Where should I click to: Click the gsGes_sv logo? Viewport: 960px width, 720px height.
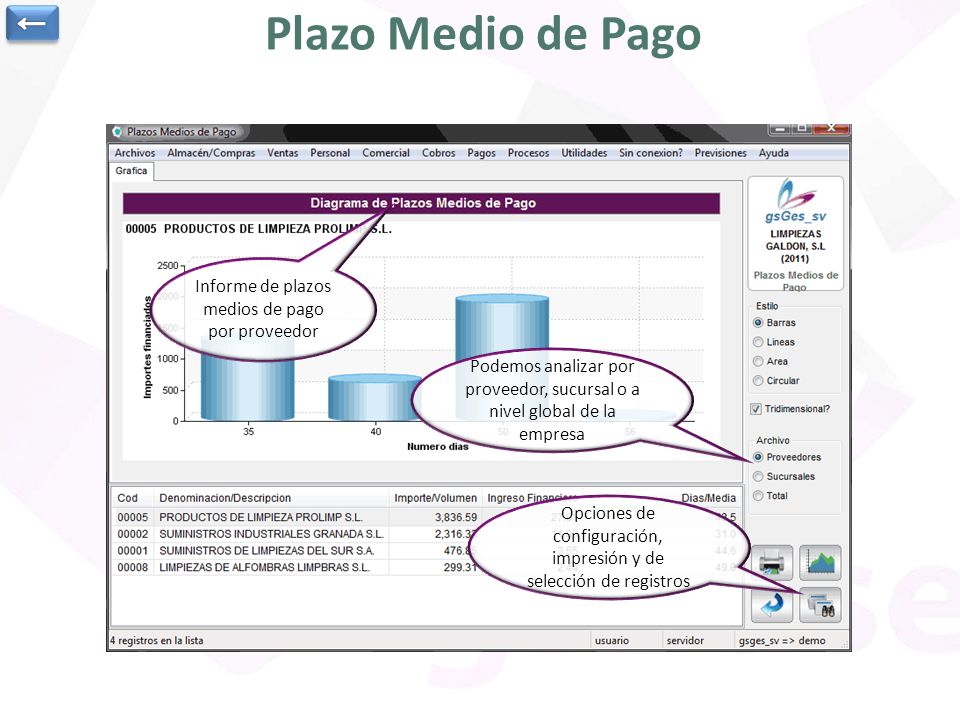click(x=795, y=201)
